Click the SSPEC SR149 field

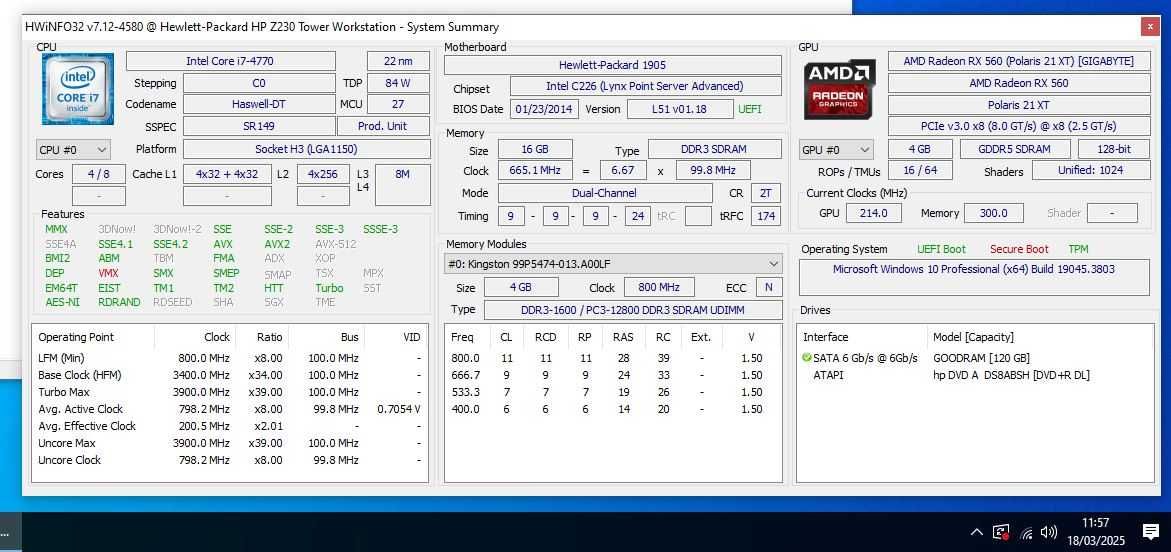[259, 126]
